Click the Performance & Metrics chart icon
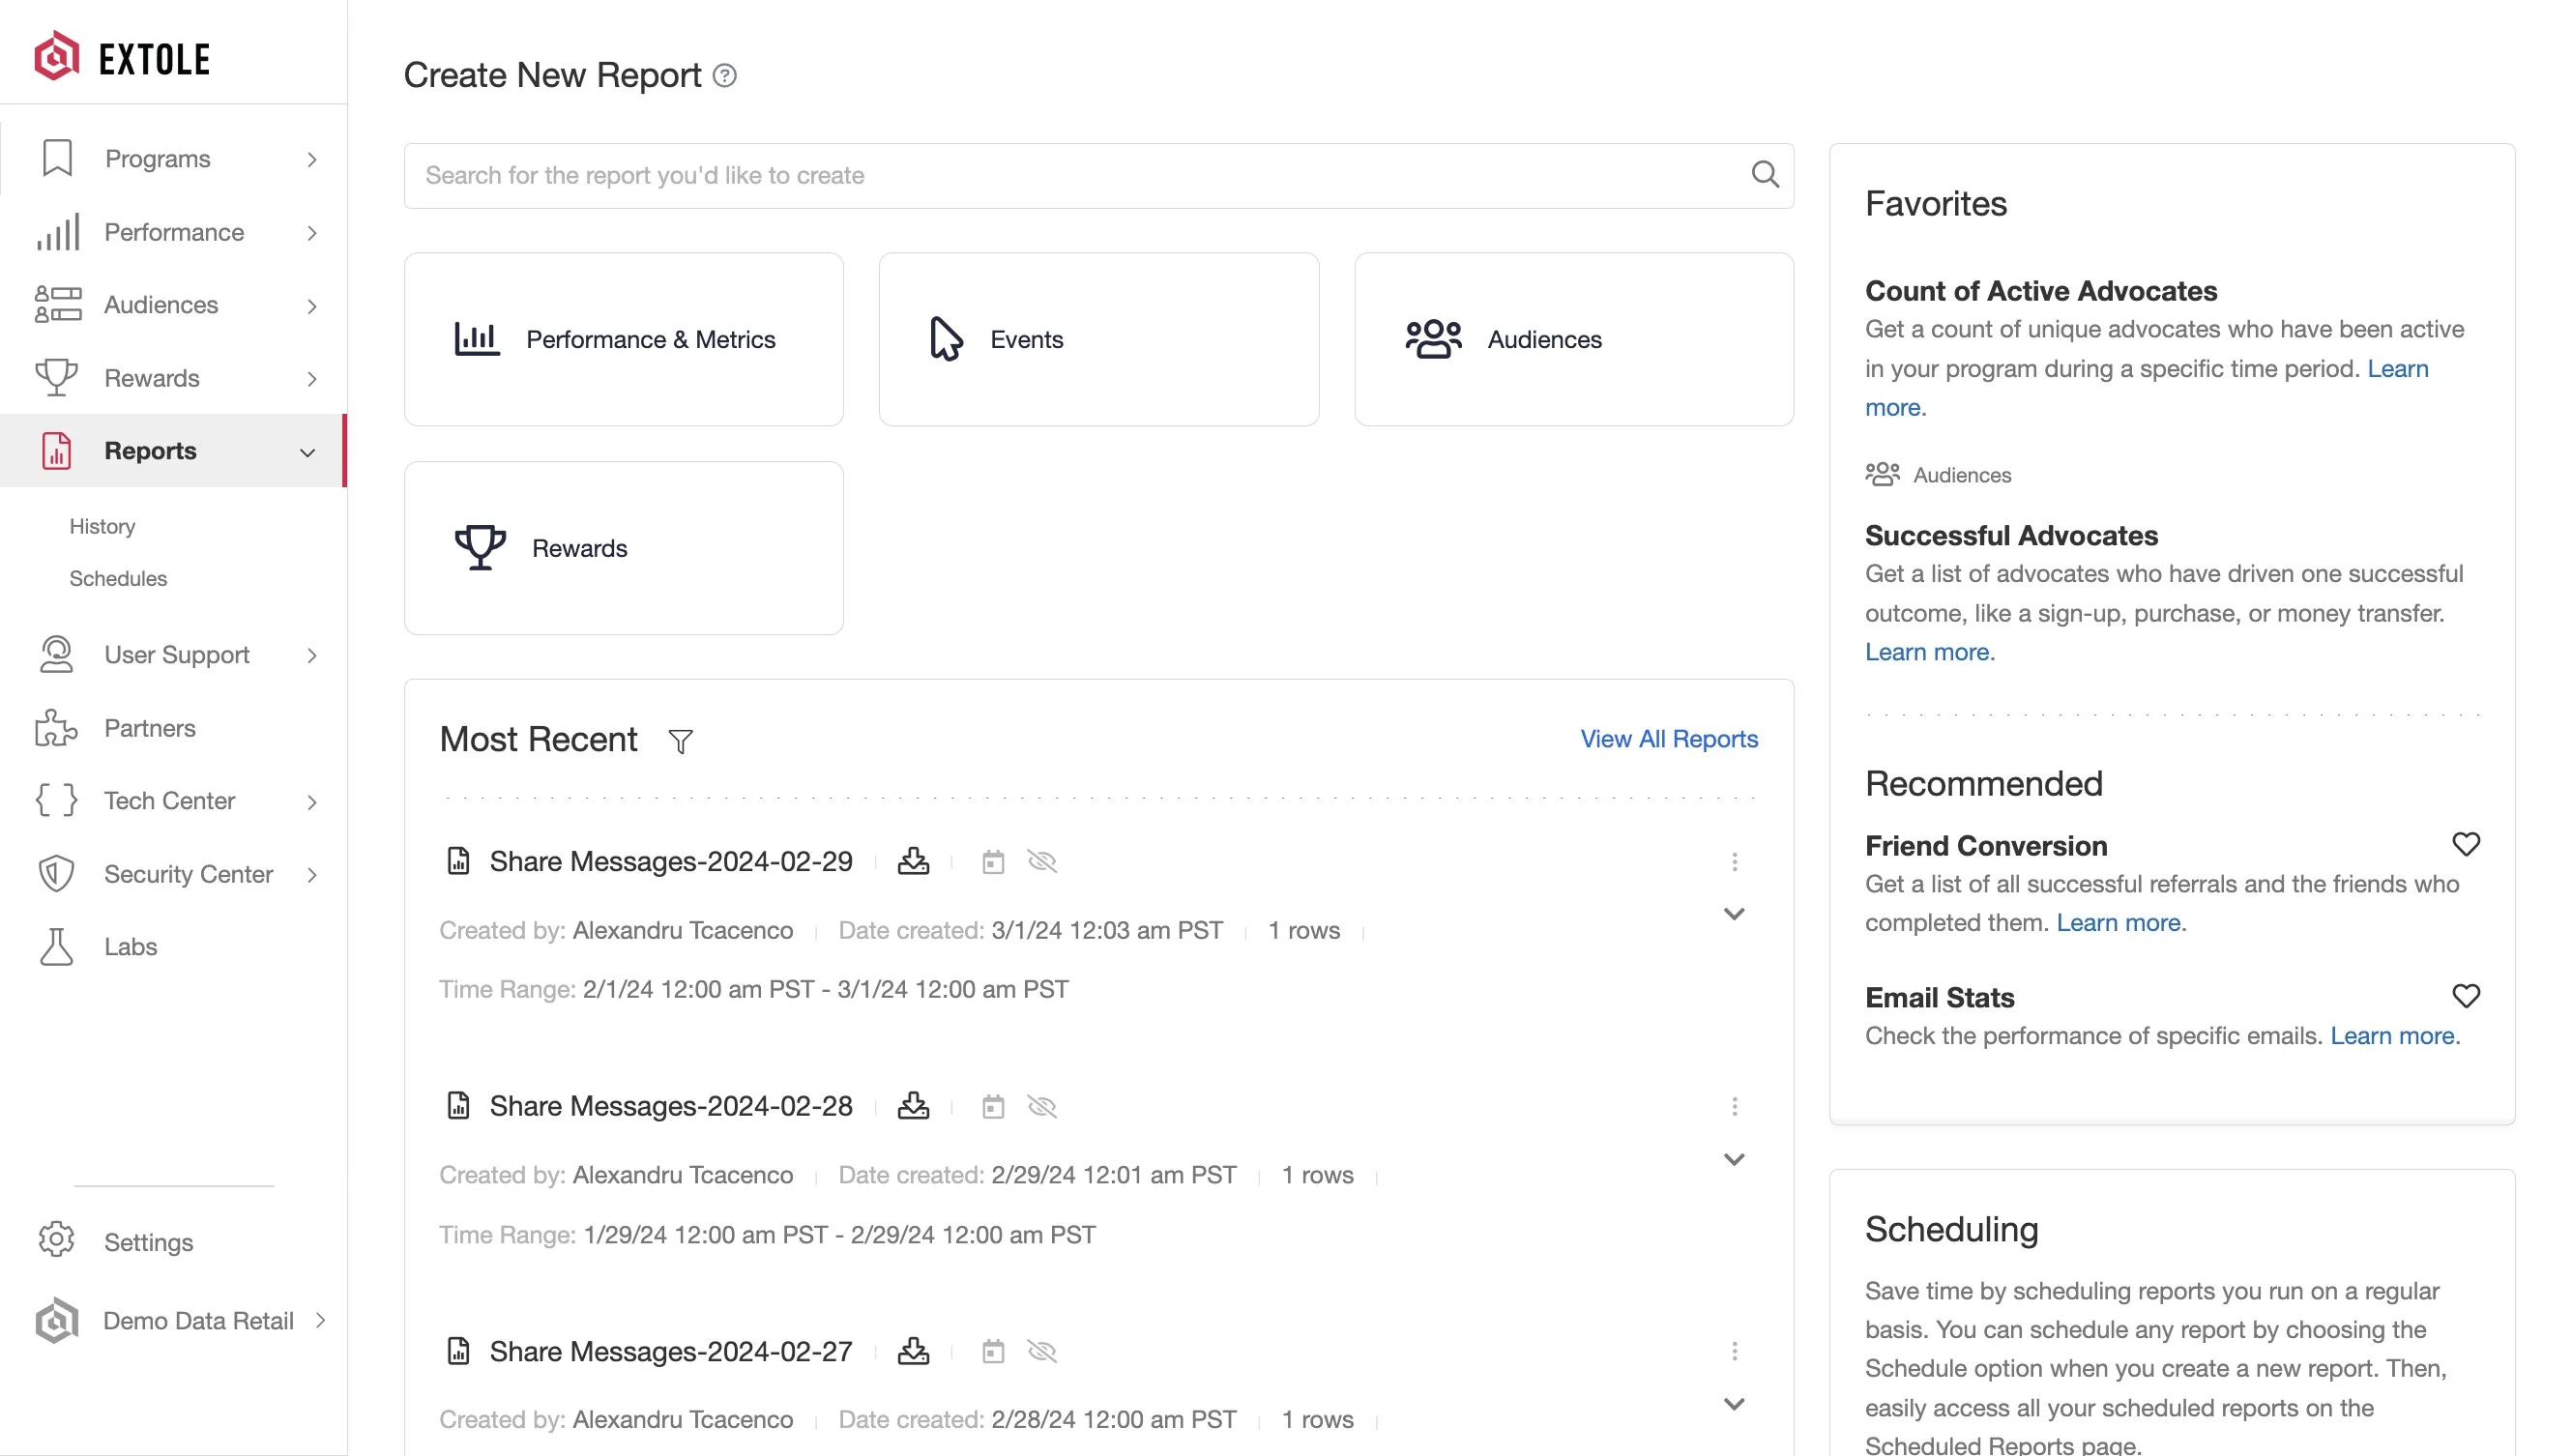 476,339
